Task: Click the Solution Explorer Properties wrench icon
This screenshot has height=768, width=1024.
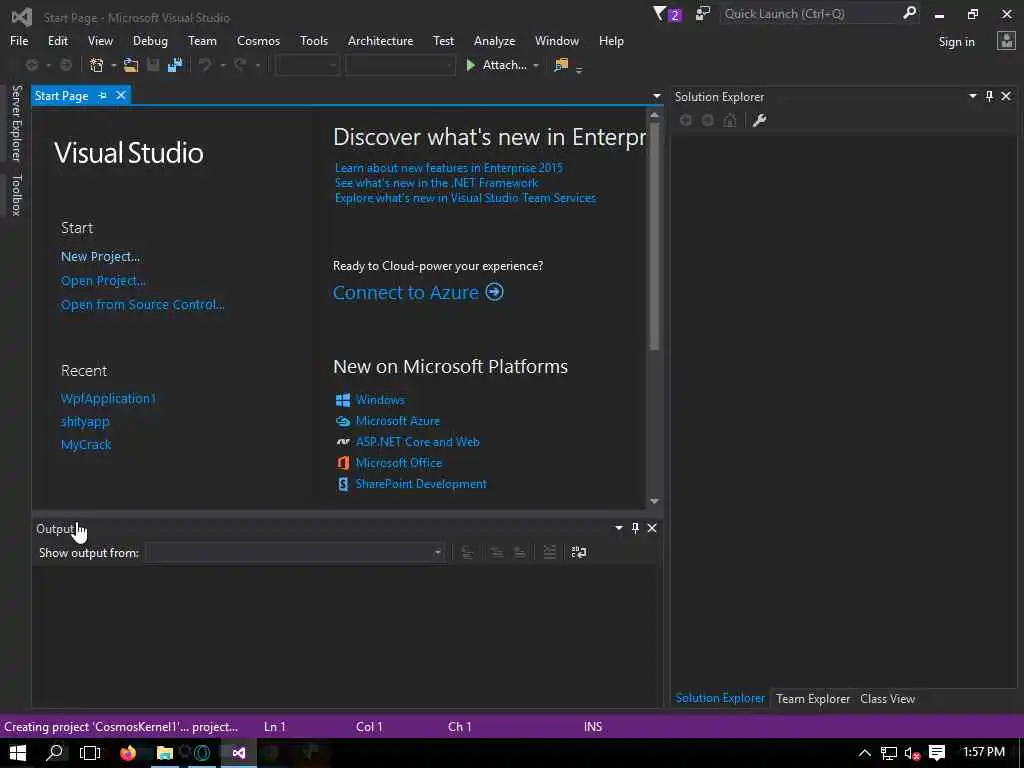Action: [759, 120]
